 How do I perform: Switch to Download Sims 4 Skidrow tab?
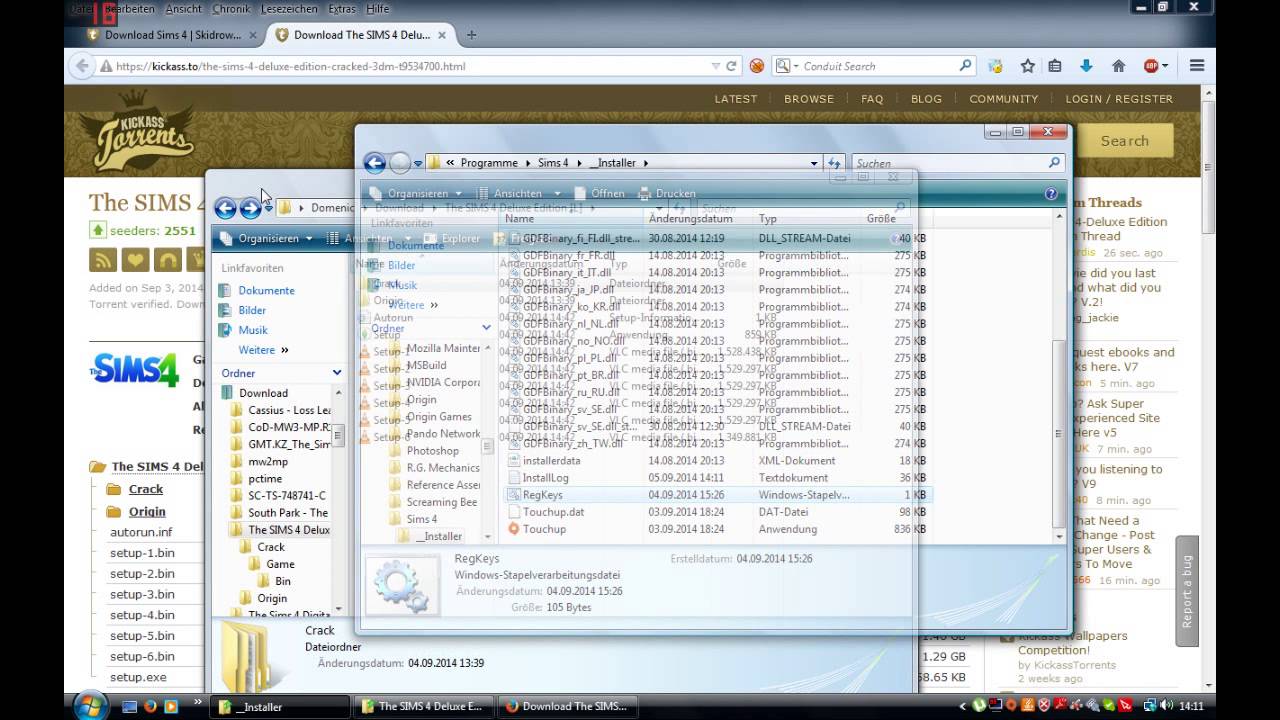[x=170, y=34]
